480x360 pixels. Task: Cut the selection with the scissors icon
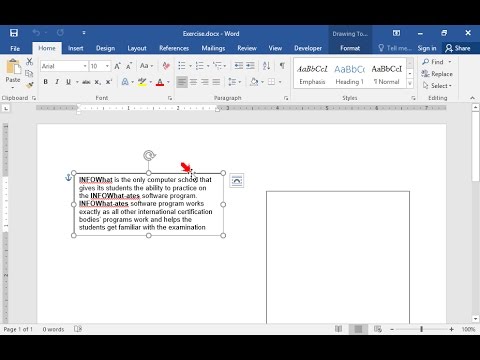(x=29, y=61)
